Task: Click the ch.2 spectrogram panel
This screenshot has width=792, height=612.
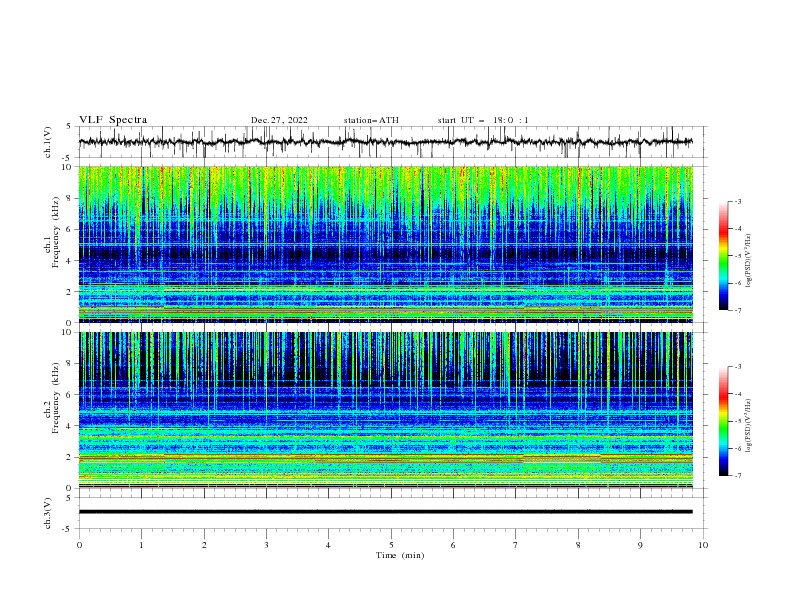Action: pyautogui.click(x=386, y=410)
